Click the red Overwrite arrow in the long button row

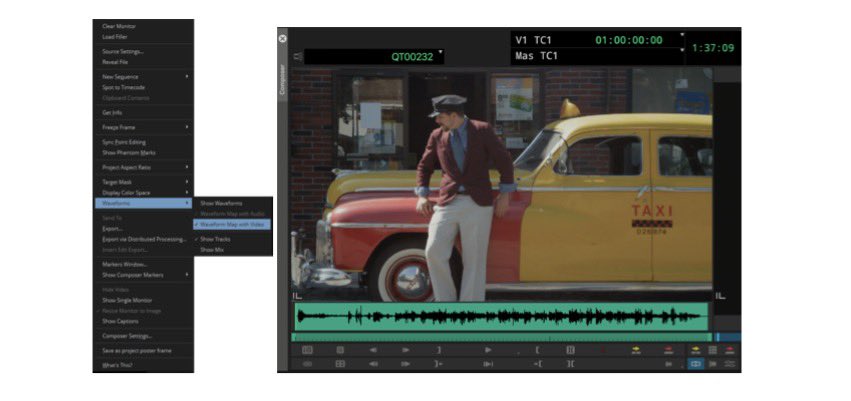(x=669, y=351)
